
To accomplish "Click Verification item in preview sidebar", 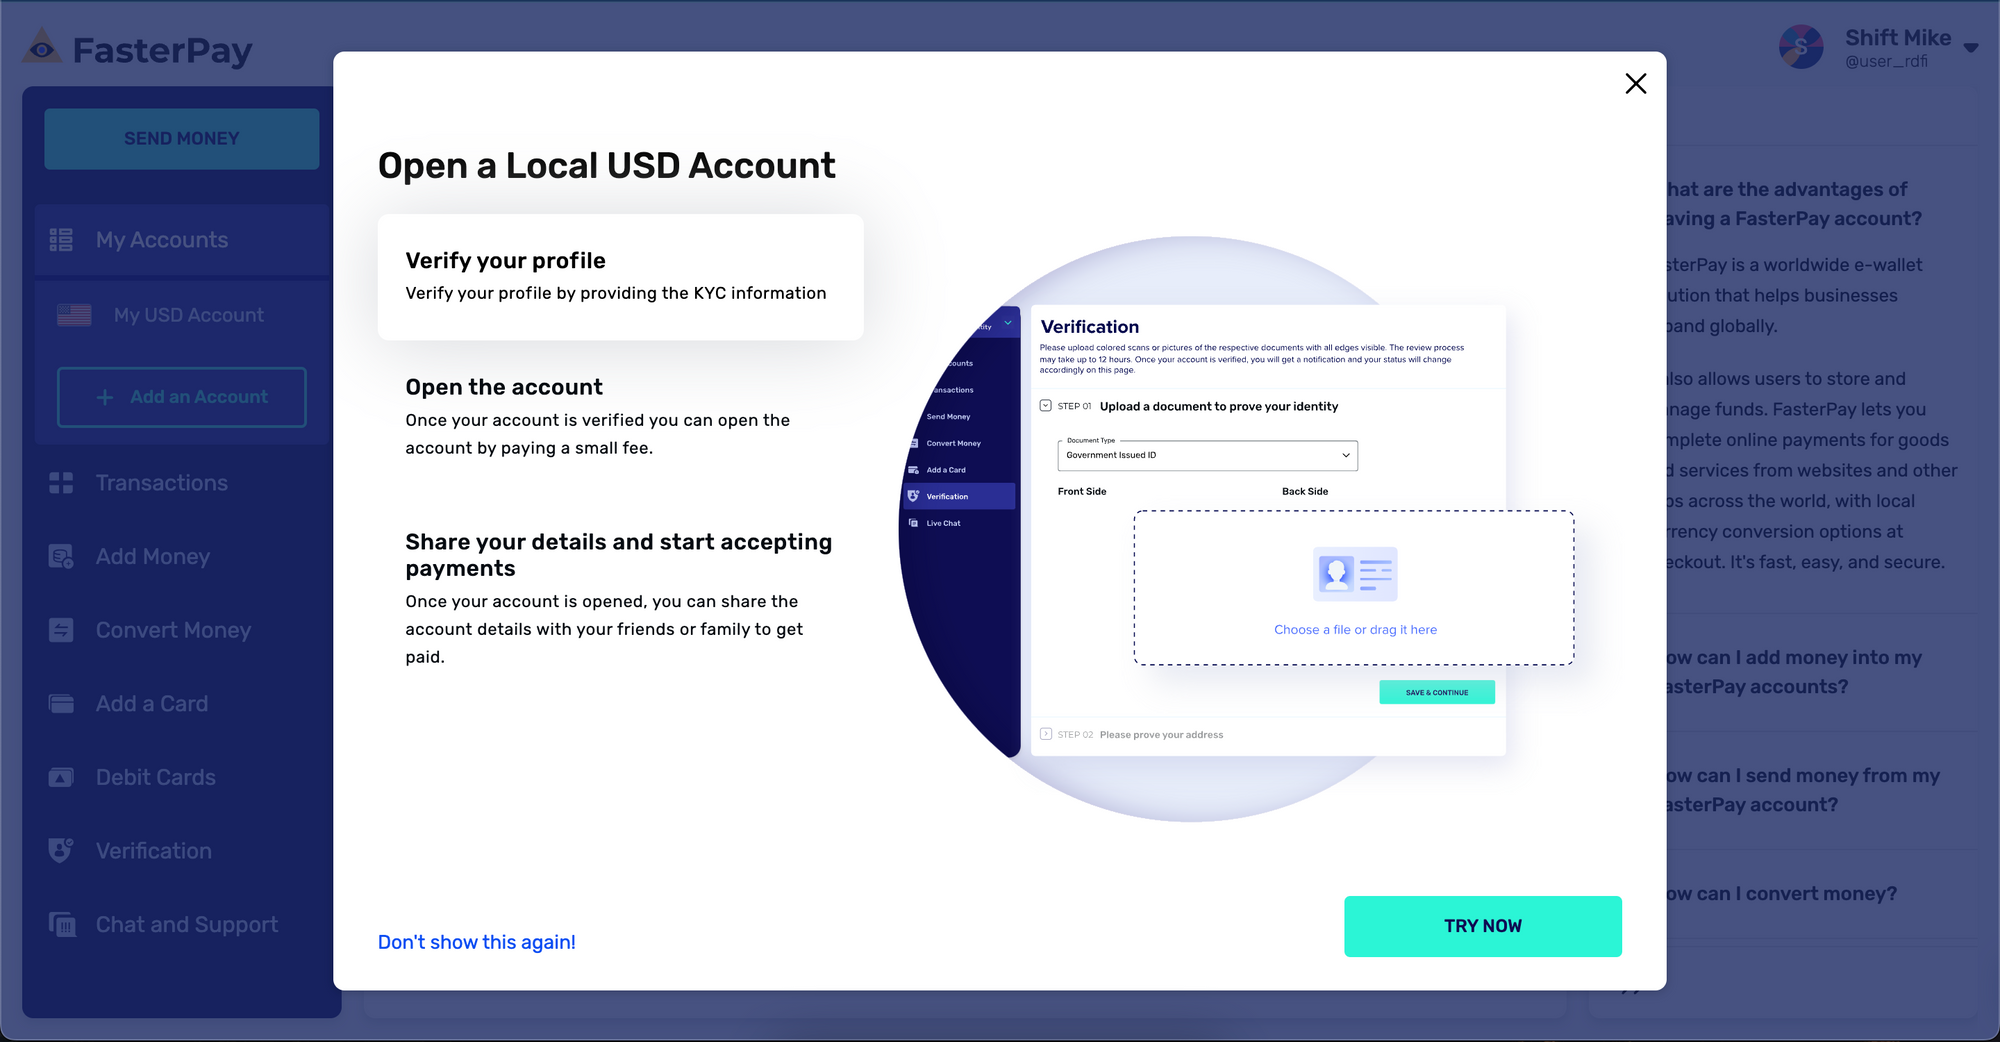I will click(960, 496).
